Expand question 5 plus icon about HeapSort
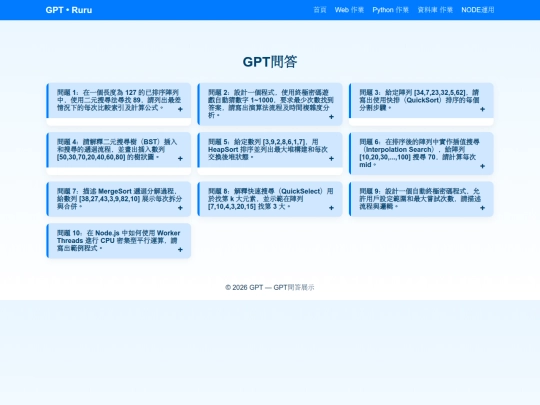The image size is (540, 405). click(x=331, y=158)
